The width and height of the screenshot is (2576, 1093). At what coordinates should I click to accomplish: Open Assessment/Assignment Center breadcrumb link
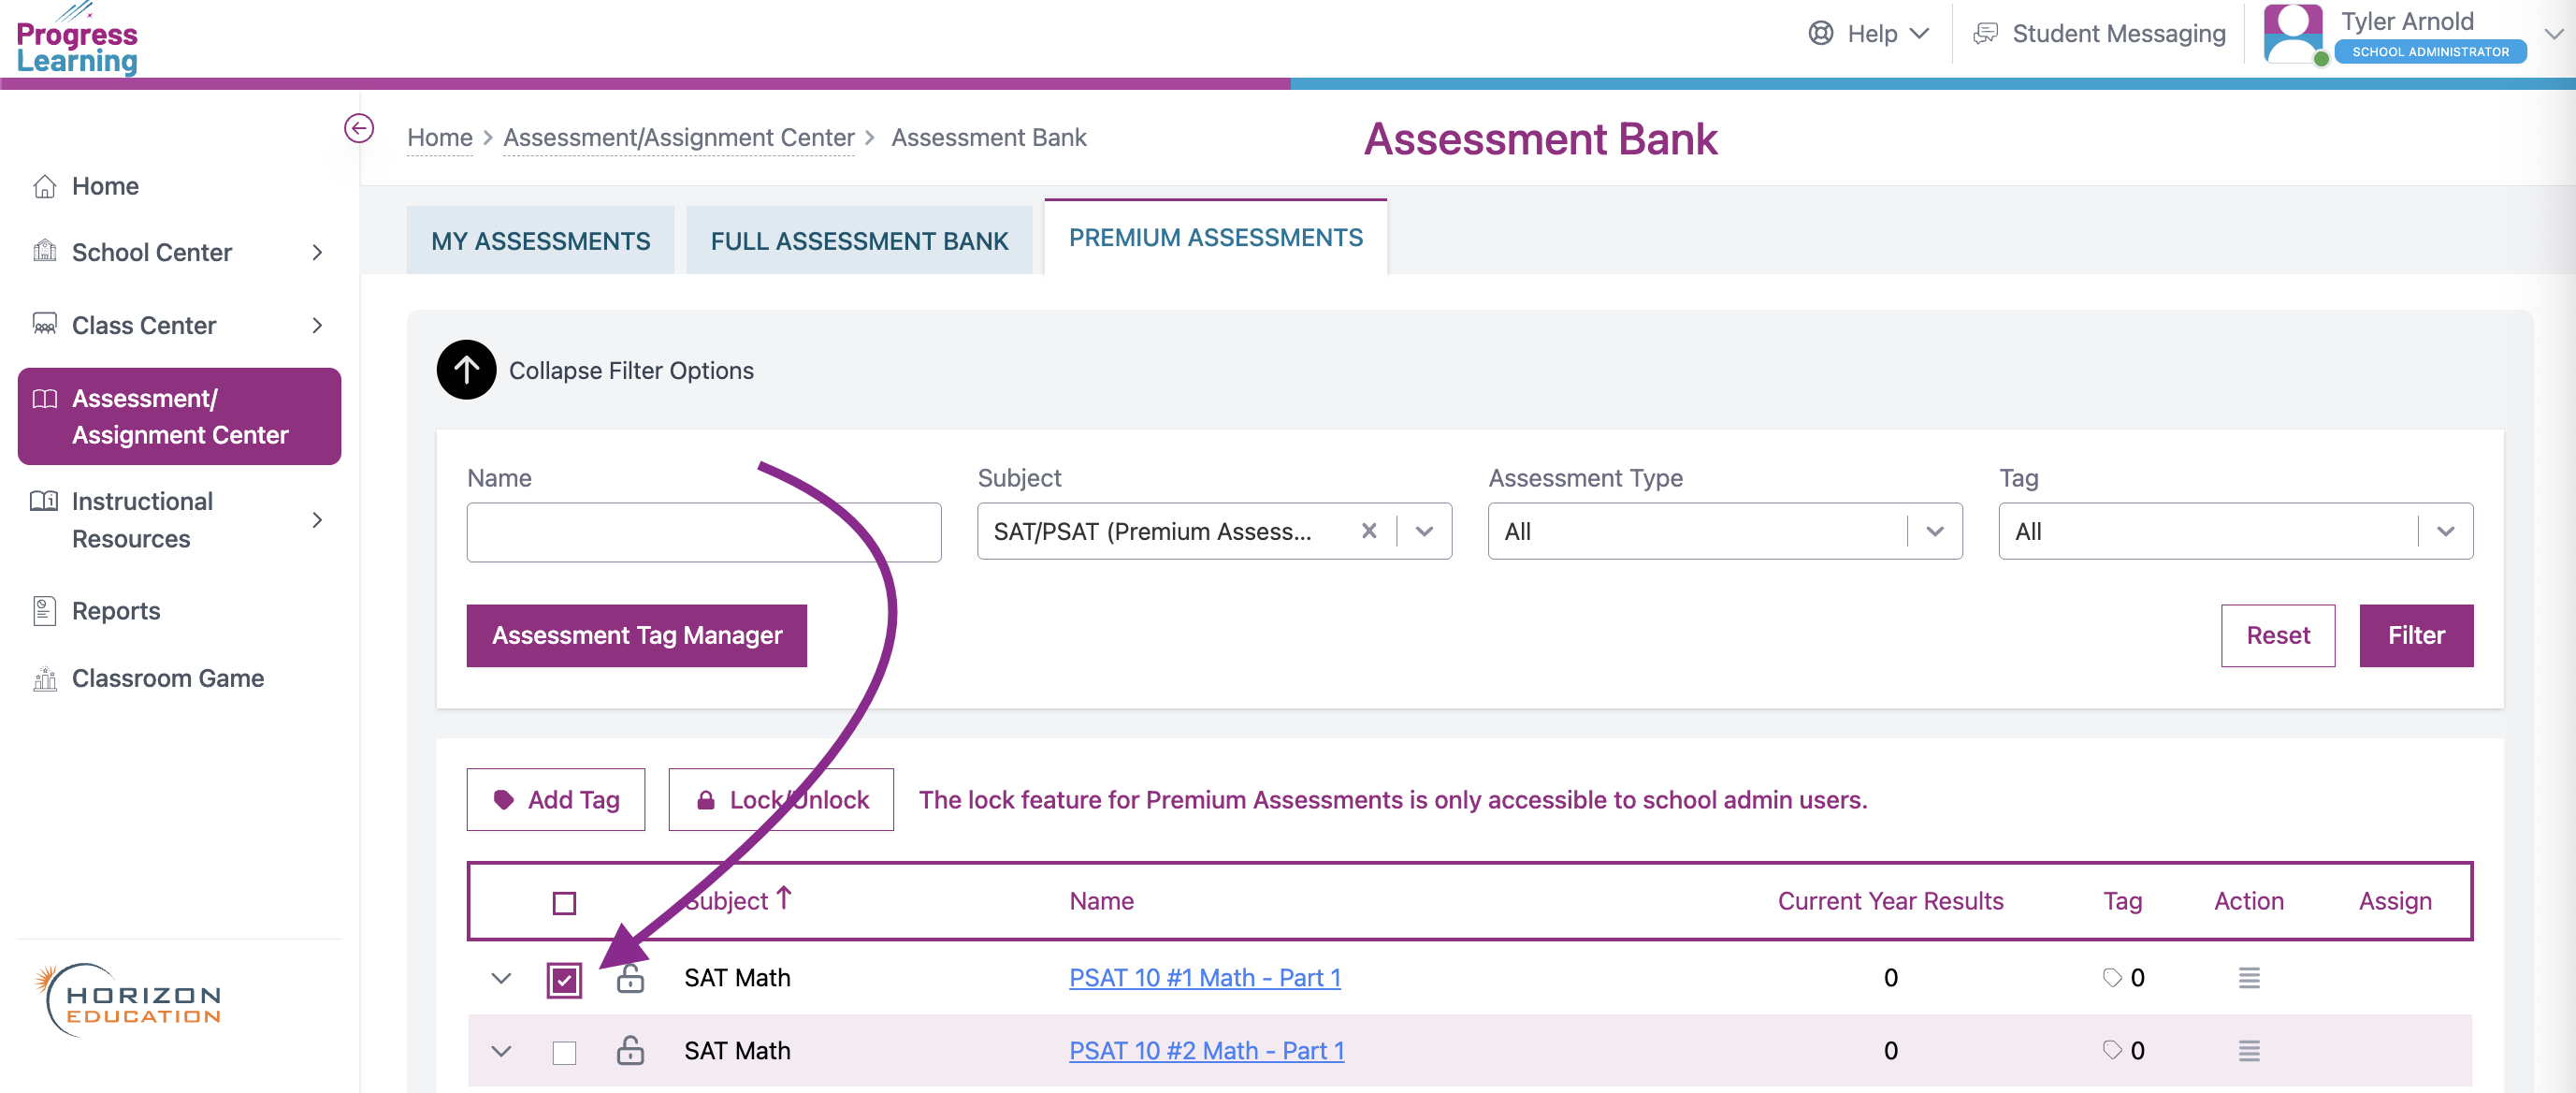coord(679,137)
